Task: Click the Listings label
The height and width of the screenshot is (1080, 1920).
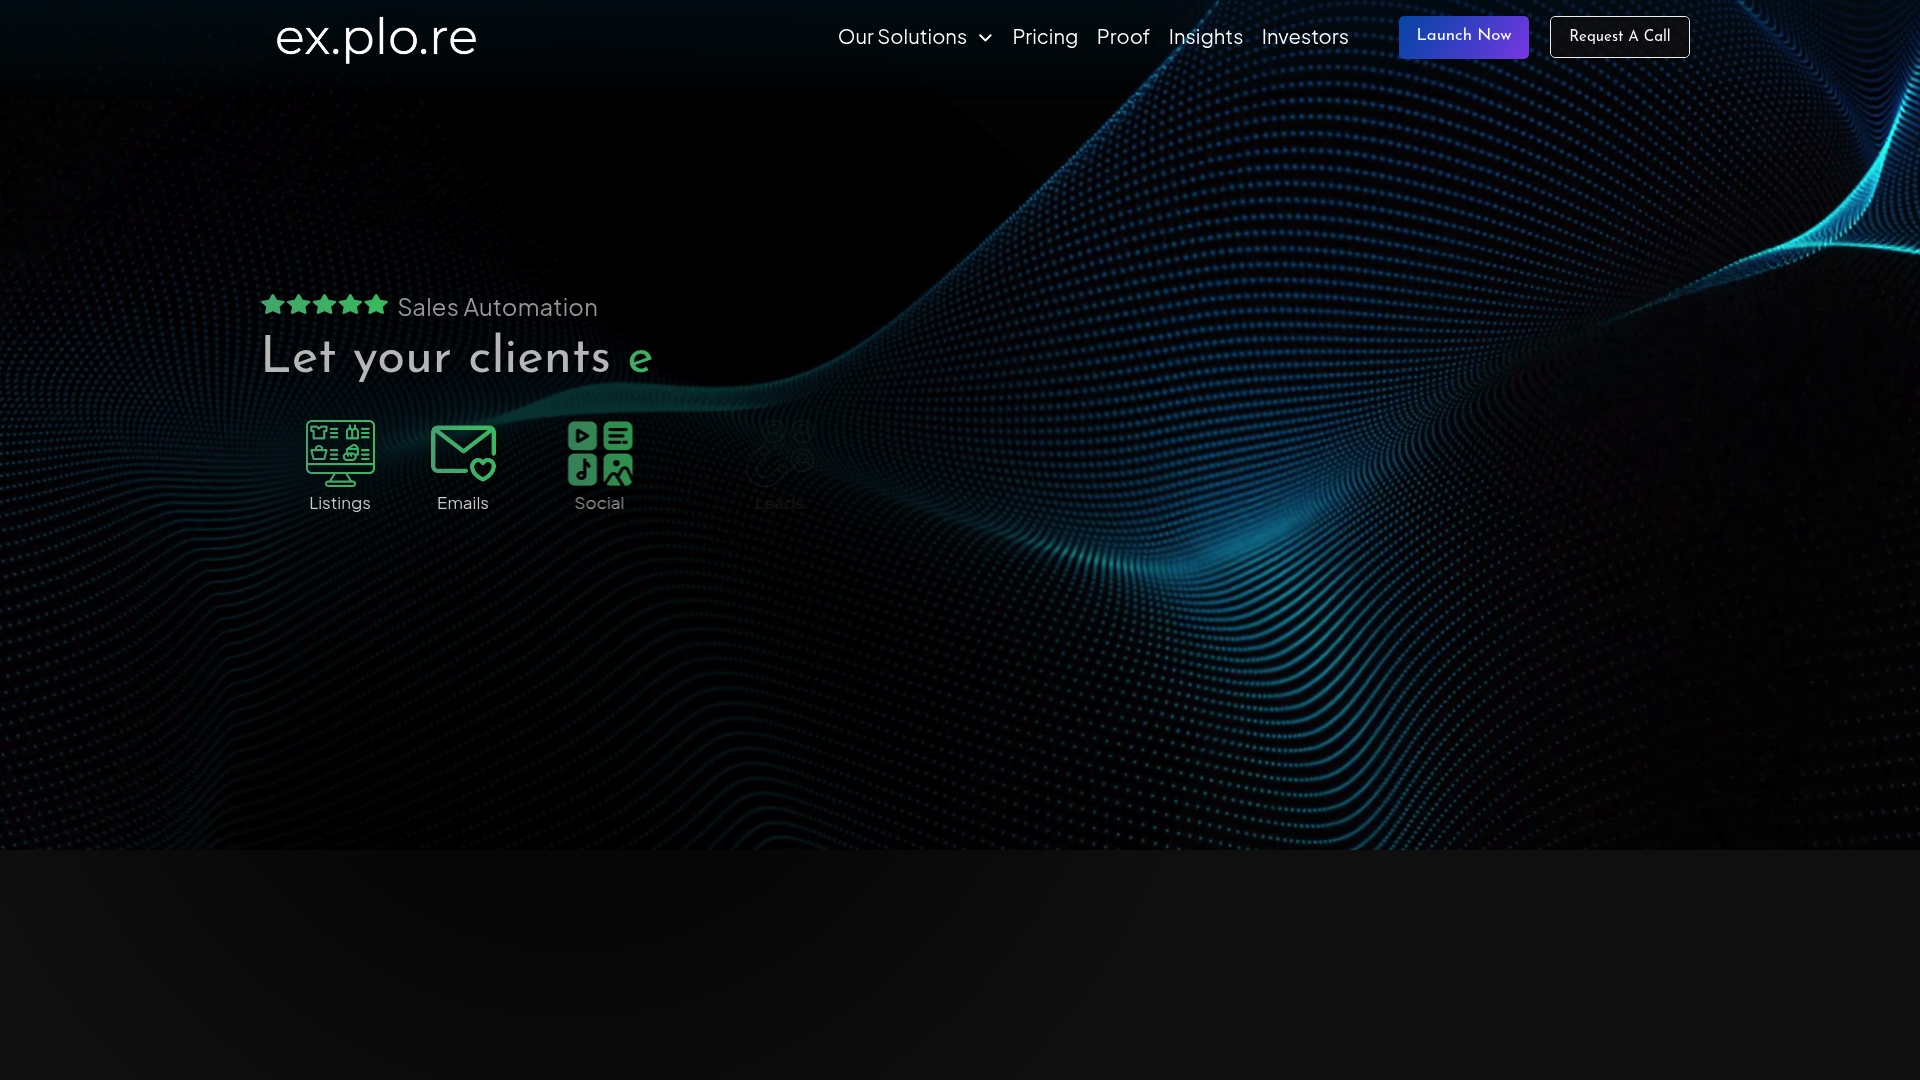Action: point(340,504)
